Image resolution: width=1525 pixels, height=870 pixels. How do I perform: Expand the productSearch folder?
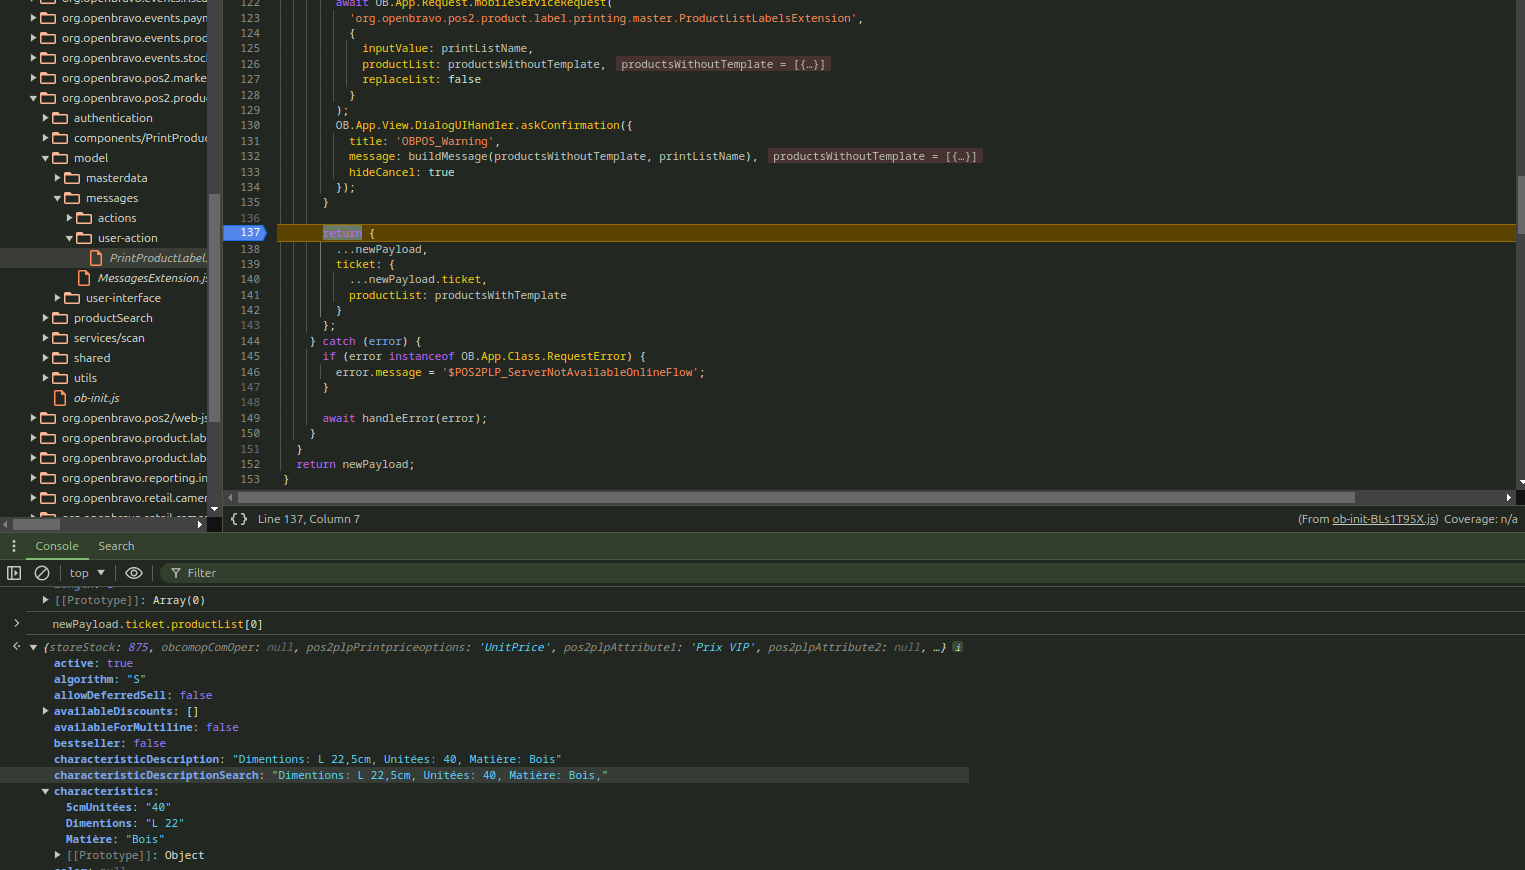pyautogui.click(x=46, y=318)
